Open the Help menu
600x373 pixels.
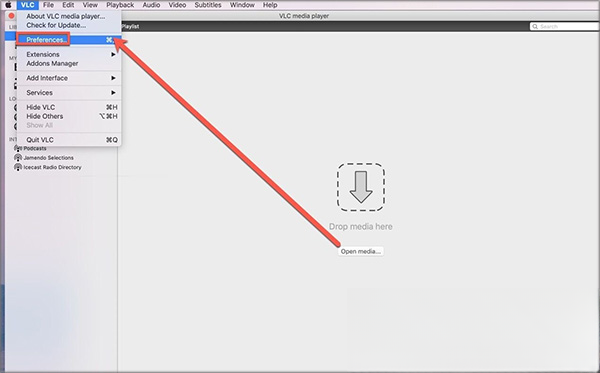[270, 5]
